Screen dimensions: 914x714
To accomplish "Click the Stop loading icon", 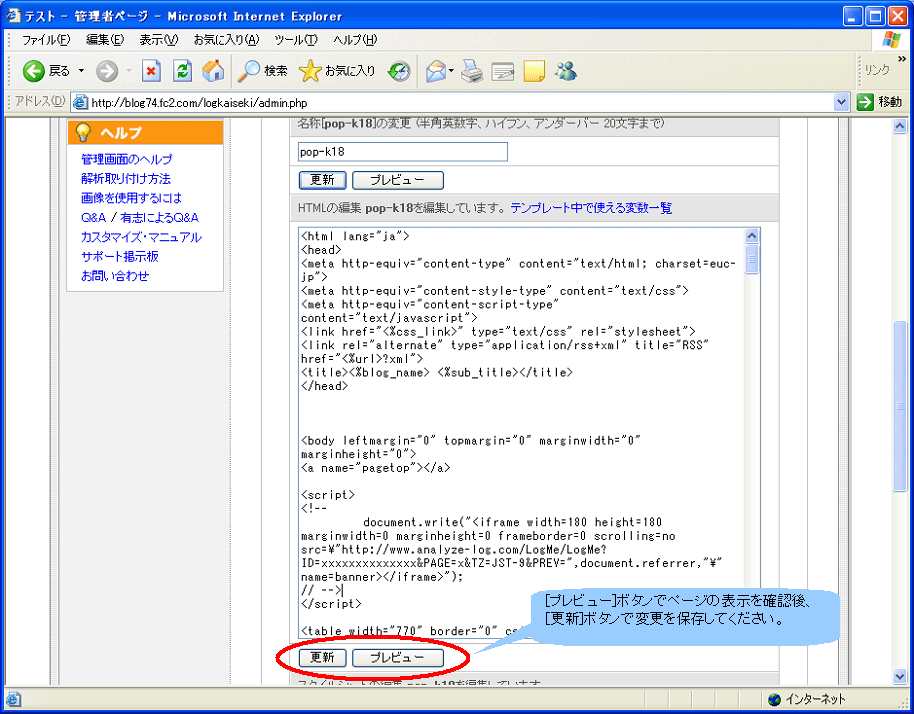I will (152, 71).
